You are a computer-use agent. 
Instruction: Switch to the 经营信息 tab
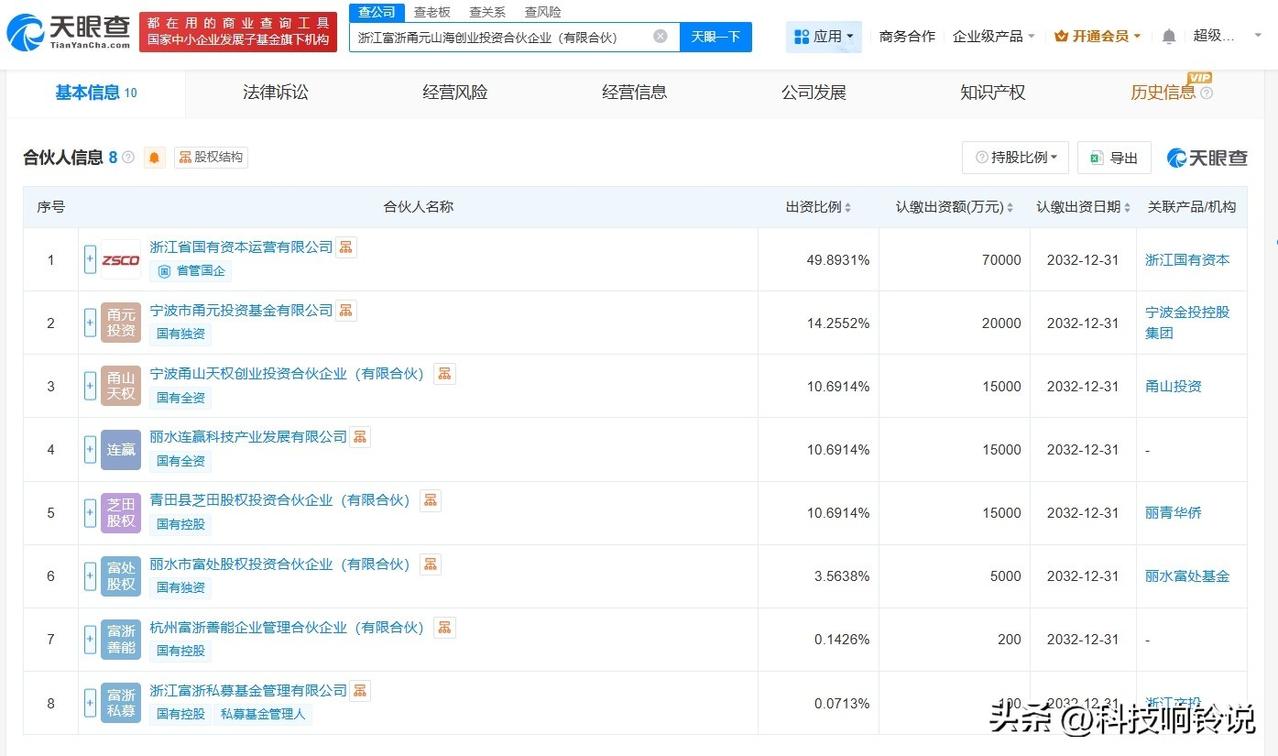tap(634, 93)
